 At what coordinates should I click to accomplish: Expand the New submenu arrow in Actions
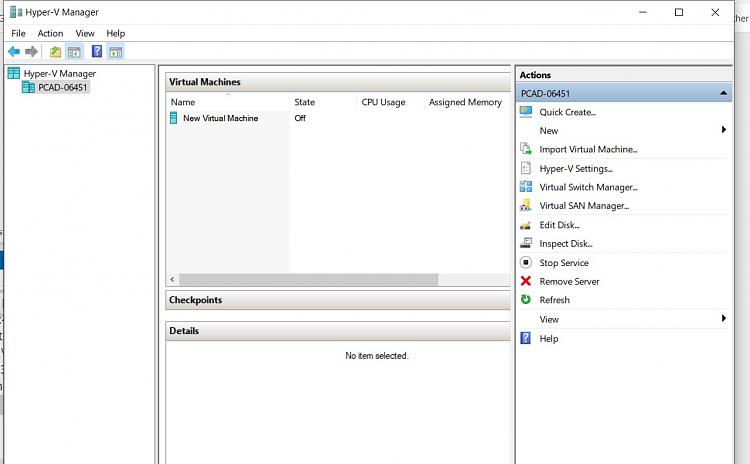724,130
